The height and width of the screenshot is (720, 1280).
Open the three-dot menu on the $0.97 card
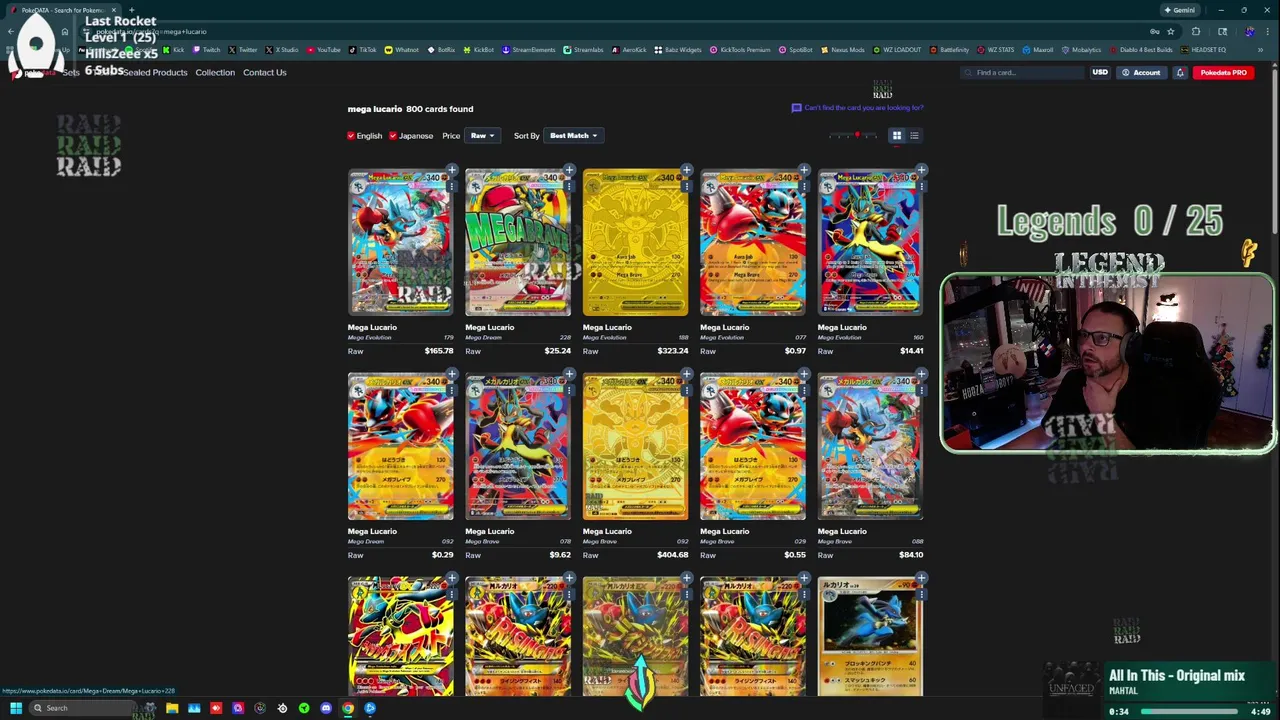coord(804,185)
